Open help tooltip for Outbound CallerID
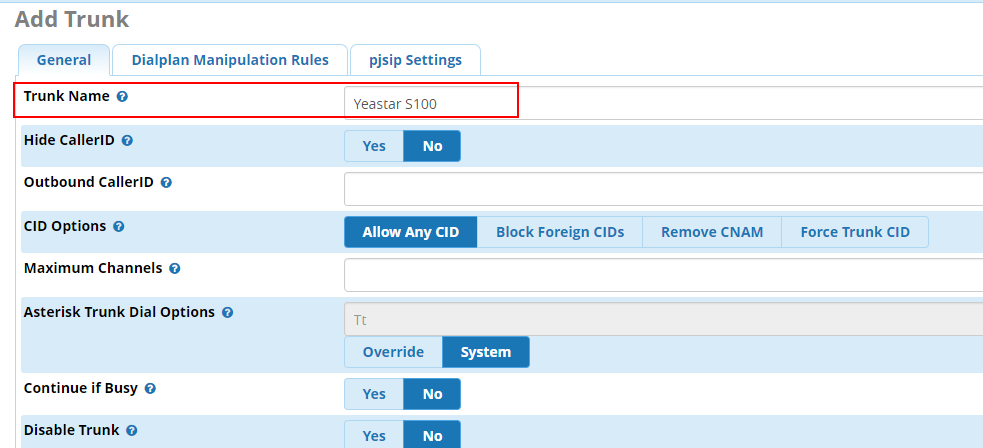 coord(166,183)
